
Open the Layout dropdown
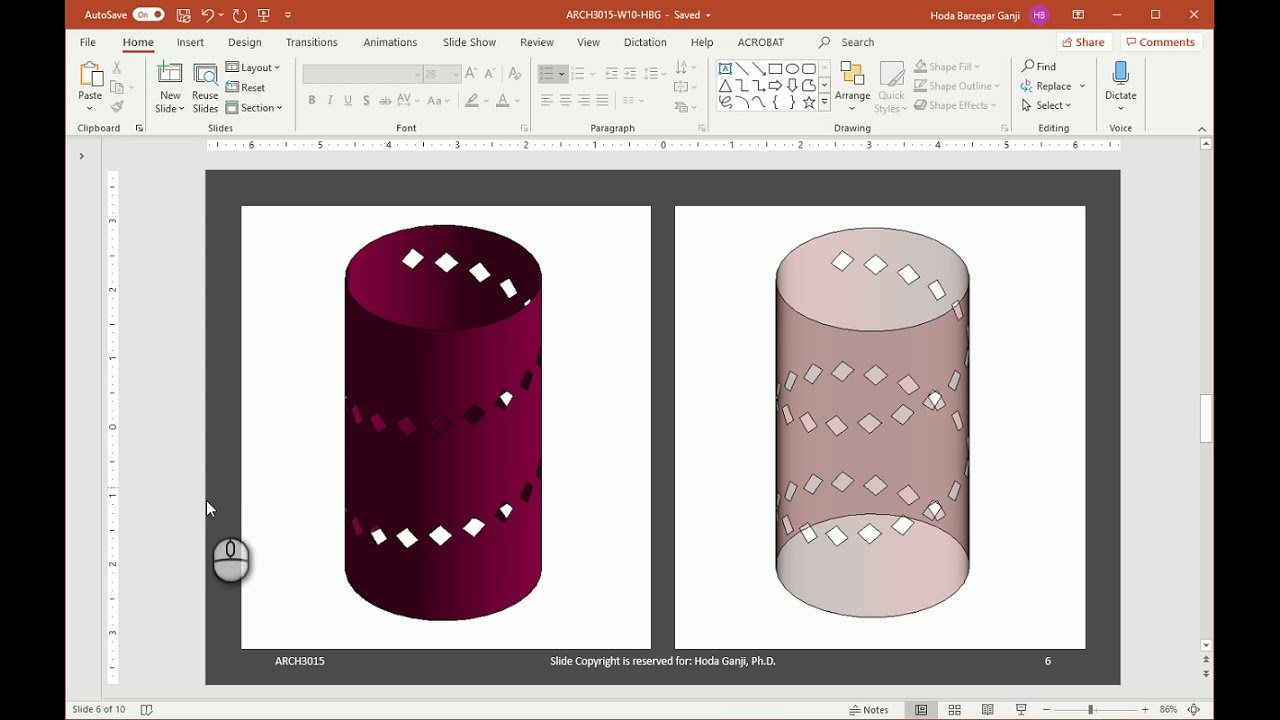click(253, 67)
